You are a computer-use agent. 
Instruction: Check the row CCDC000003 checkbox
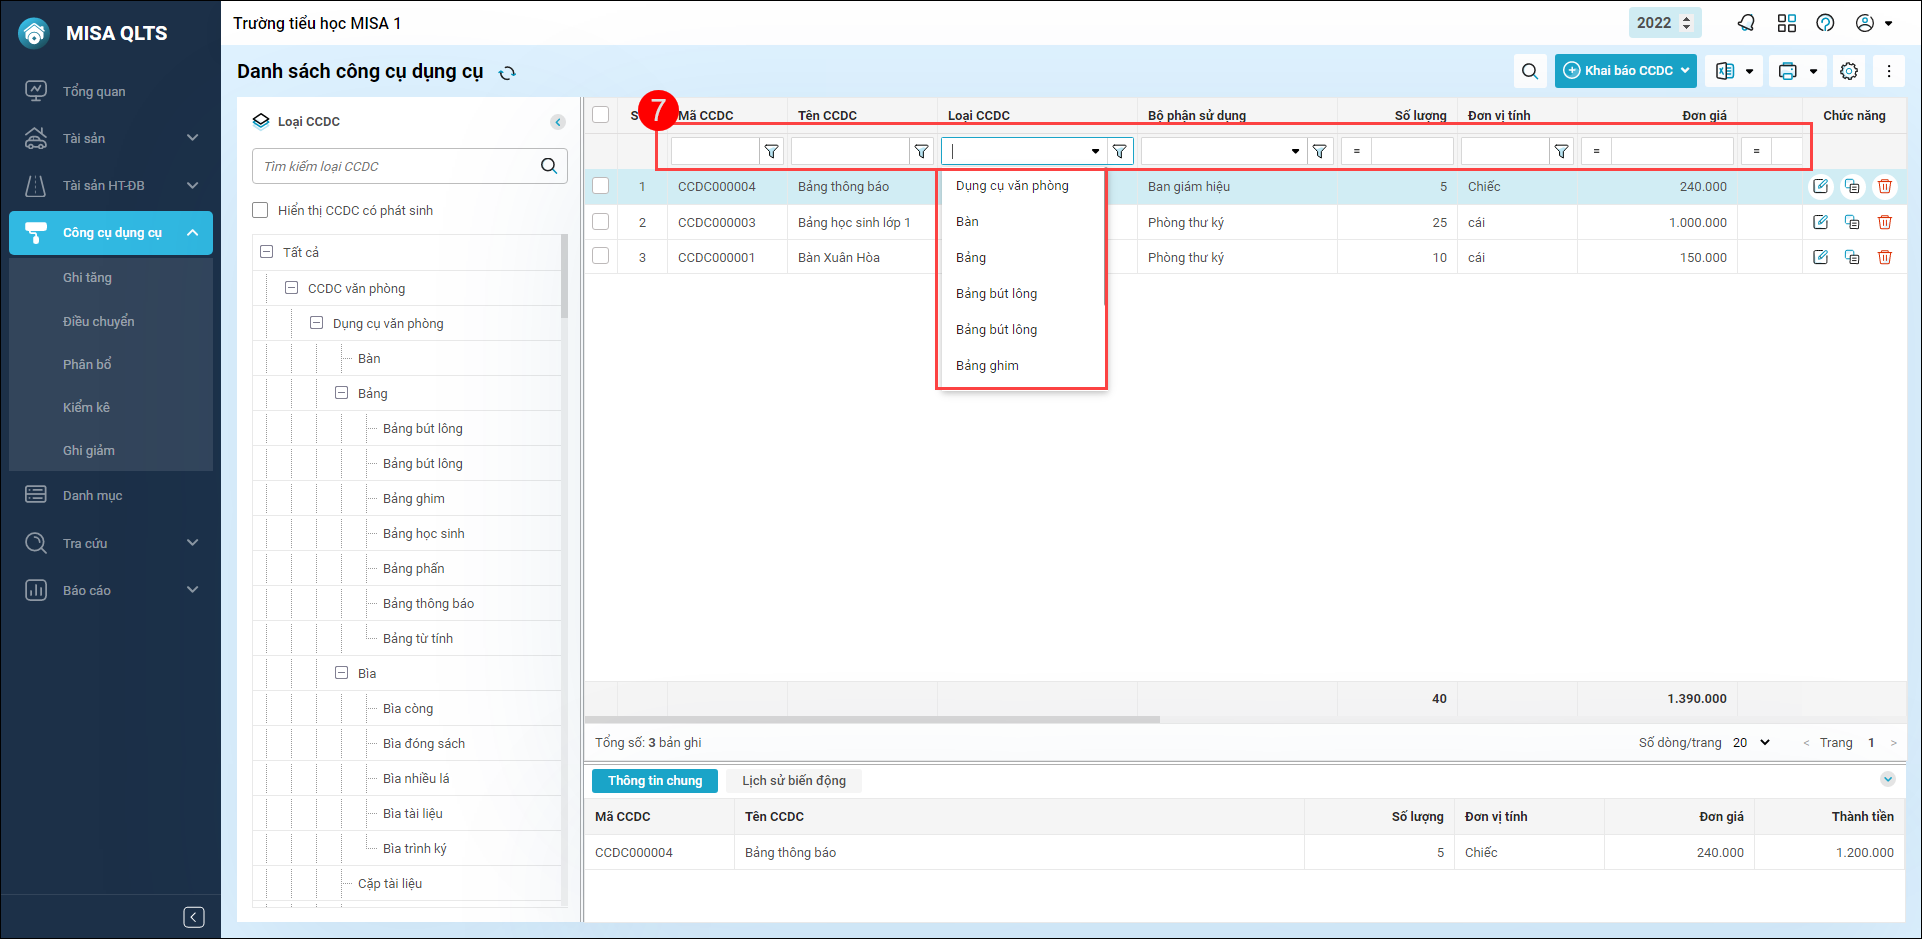pos(601,221)
